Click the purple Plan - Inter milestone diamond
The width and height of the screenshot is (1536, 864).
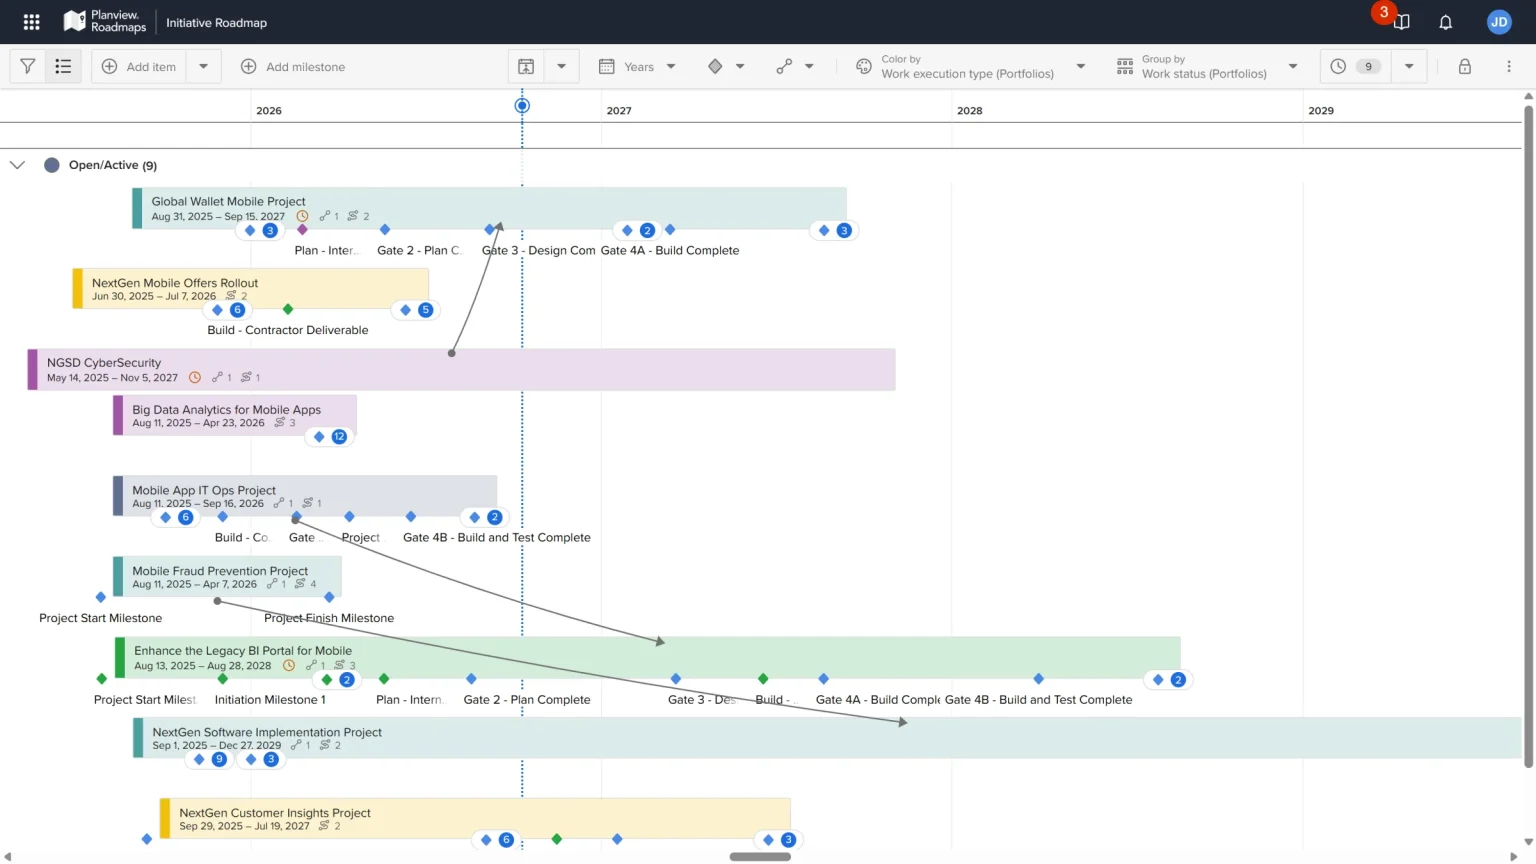point(302,230)
